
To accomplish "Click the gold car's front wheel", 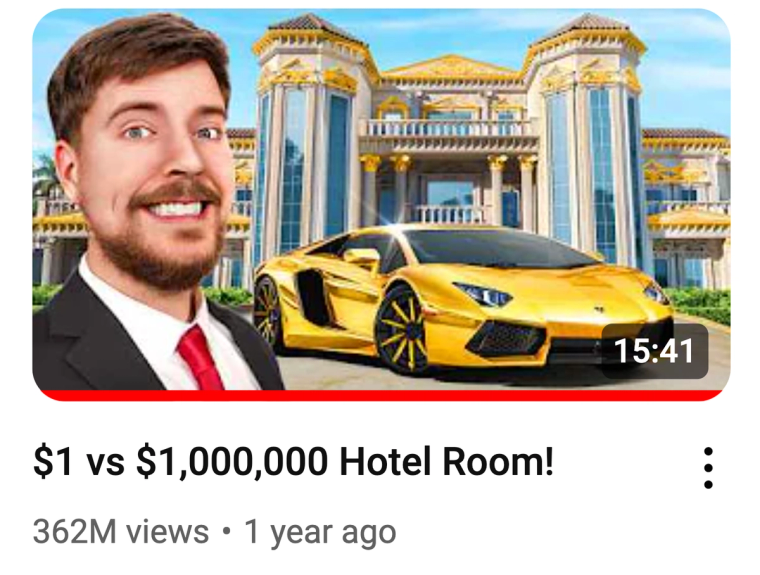I will pyautogui.click(x=402, y=331).
